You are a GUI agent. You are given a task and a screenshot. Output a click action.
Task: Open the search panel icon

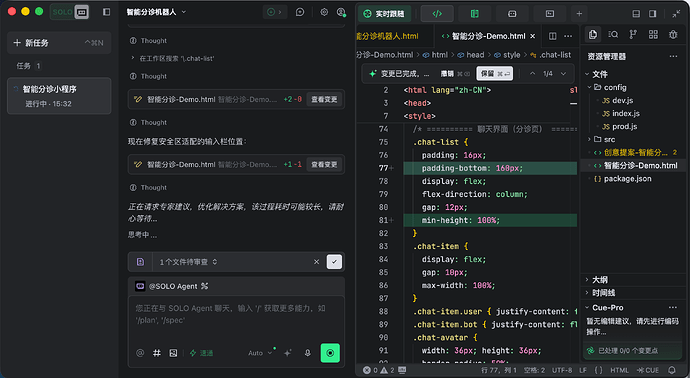click(613, 34)
